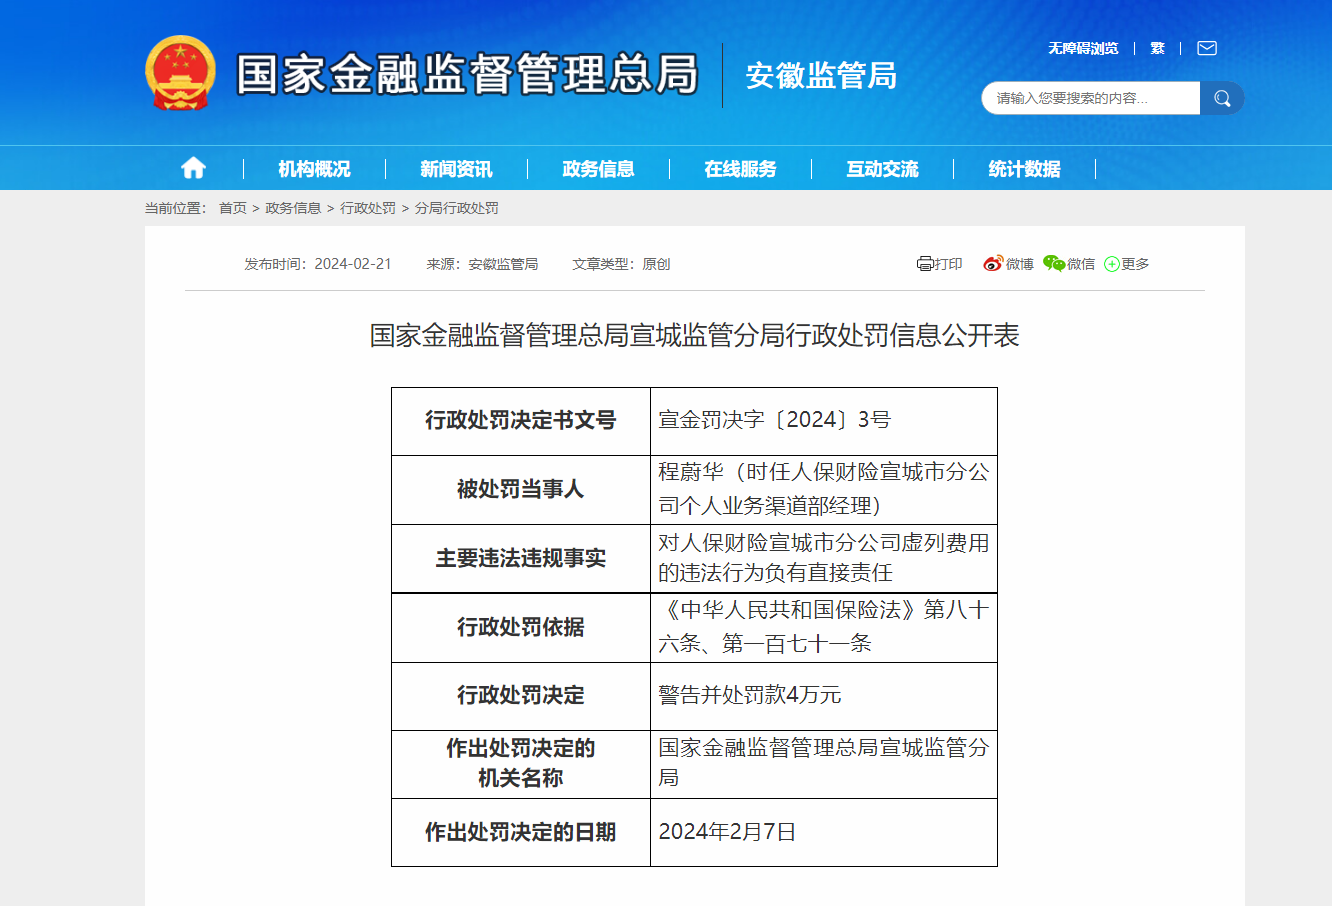The image size is (1332, 906).
Task: Go to 首页 in breadcrumb
Action: [232, 208]
